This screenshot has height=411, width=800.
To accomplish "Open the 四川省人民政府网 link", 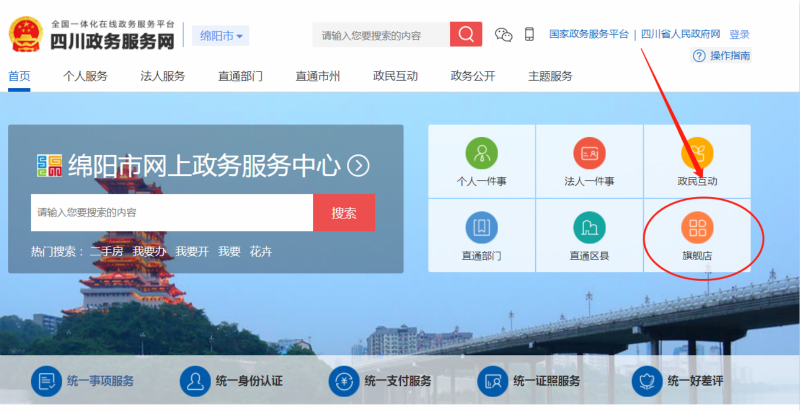I will (x=681, y=34).
